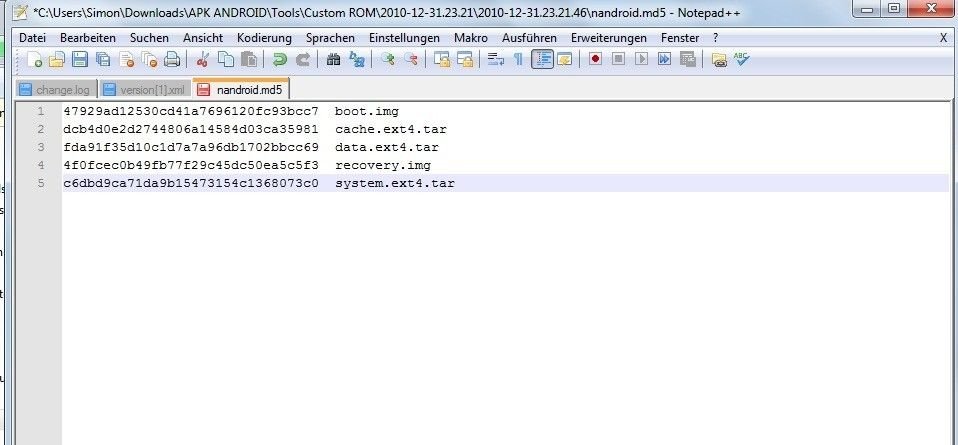Open the Fenster menu
The image size is (958, 445).
679,38
